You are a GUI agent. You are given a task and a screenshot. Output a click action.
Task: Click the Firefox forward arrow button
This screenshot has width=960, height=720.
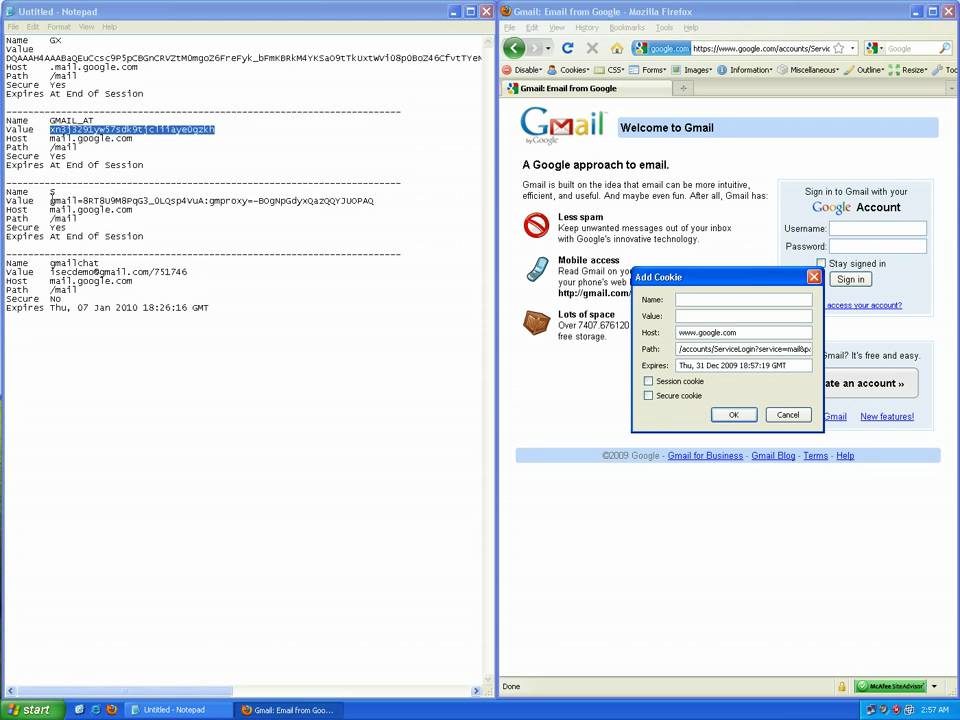pyautogui.click(x=535, y=48)
